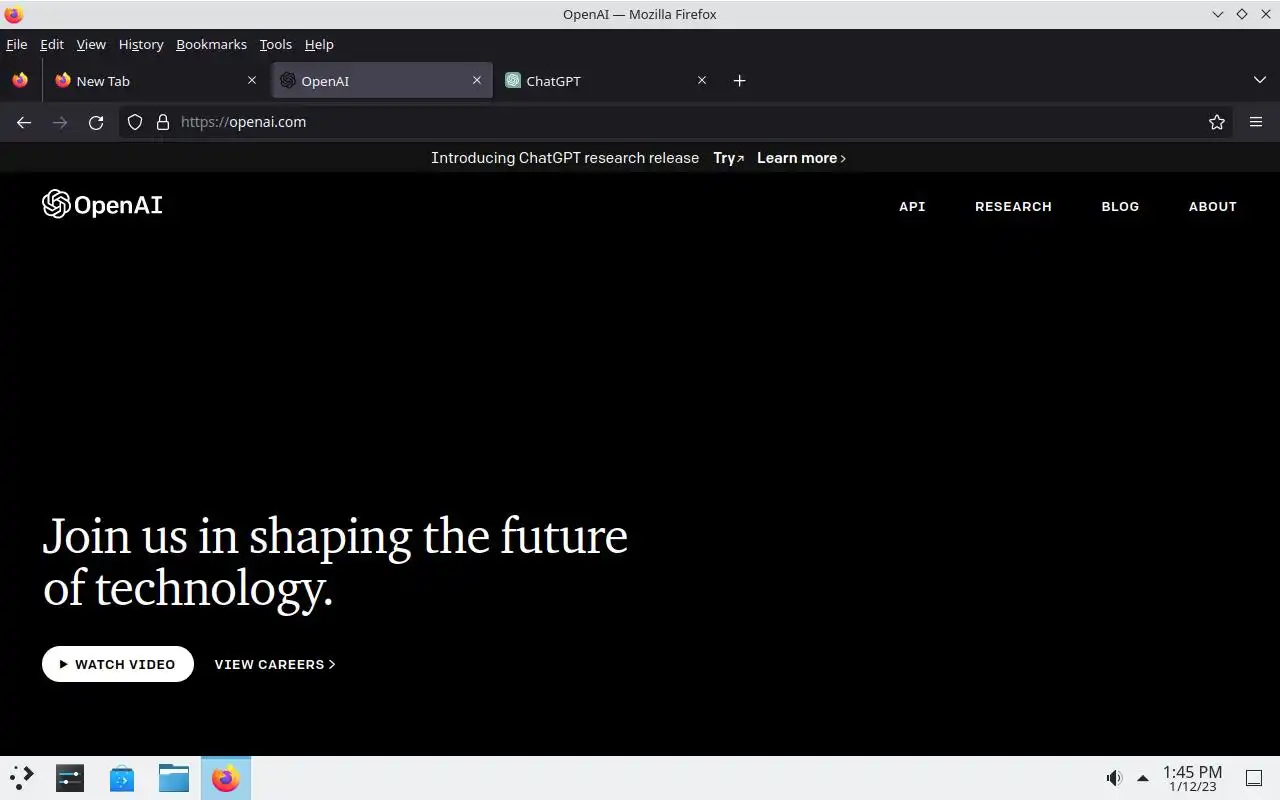Open the API navigation link
The width and height of the screenshot is (1280, 800).
click(912, 206)
